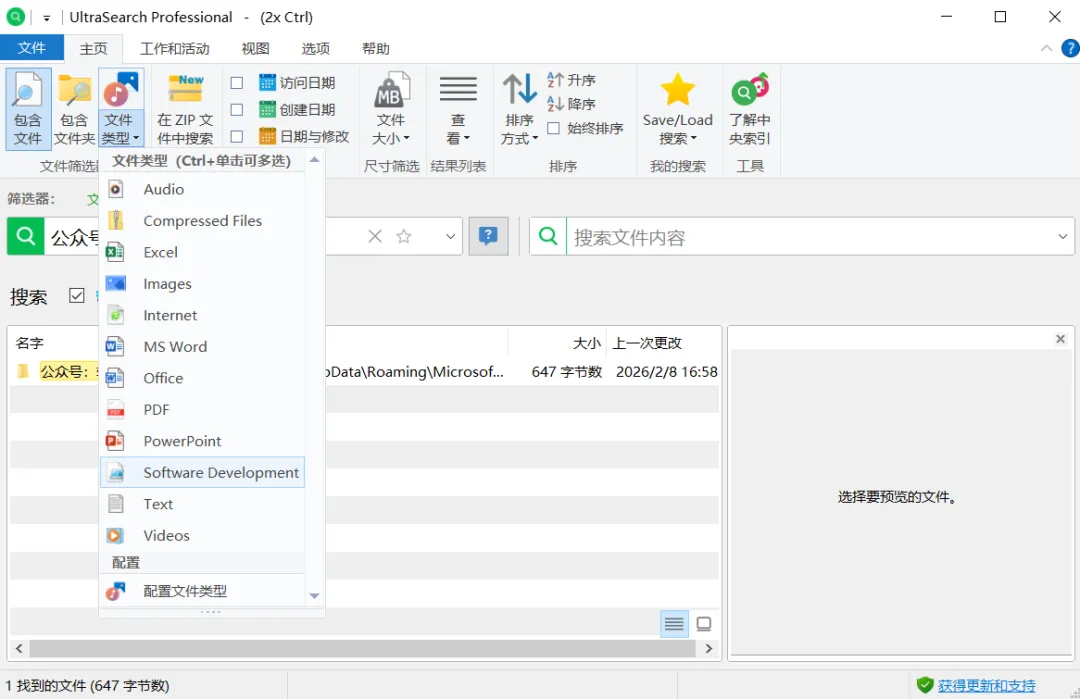This screenshot has width=1080, height=699.
Task: Open 配置文件类型 (configure file types)
Action: coord(202,591)
